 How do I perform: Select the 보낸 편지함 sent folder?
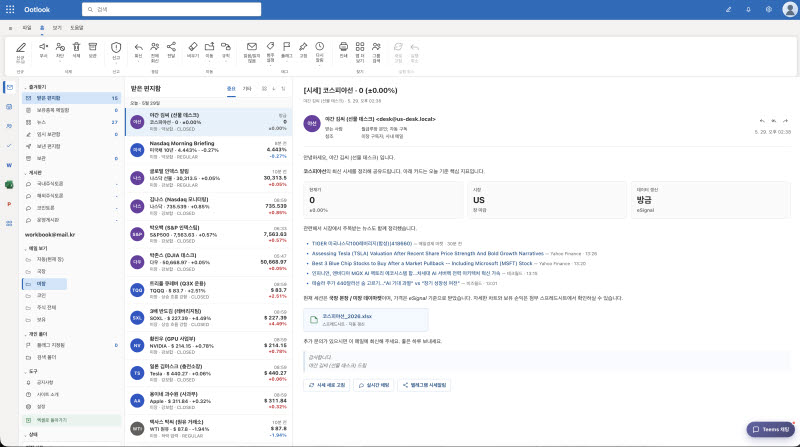[71, 146]
